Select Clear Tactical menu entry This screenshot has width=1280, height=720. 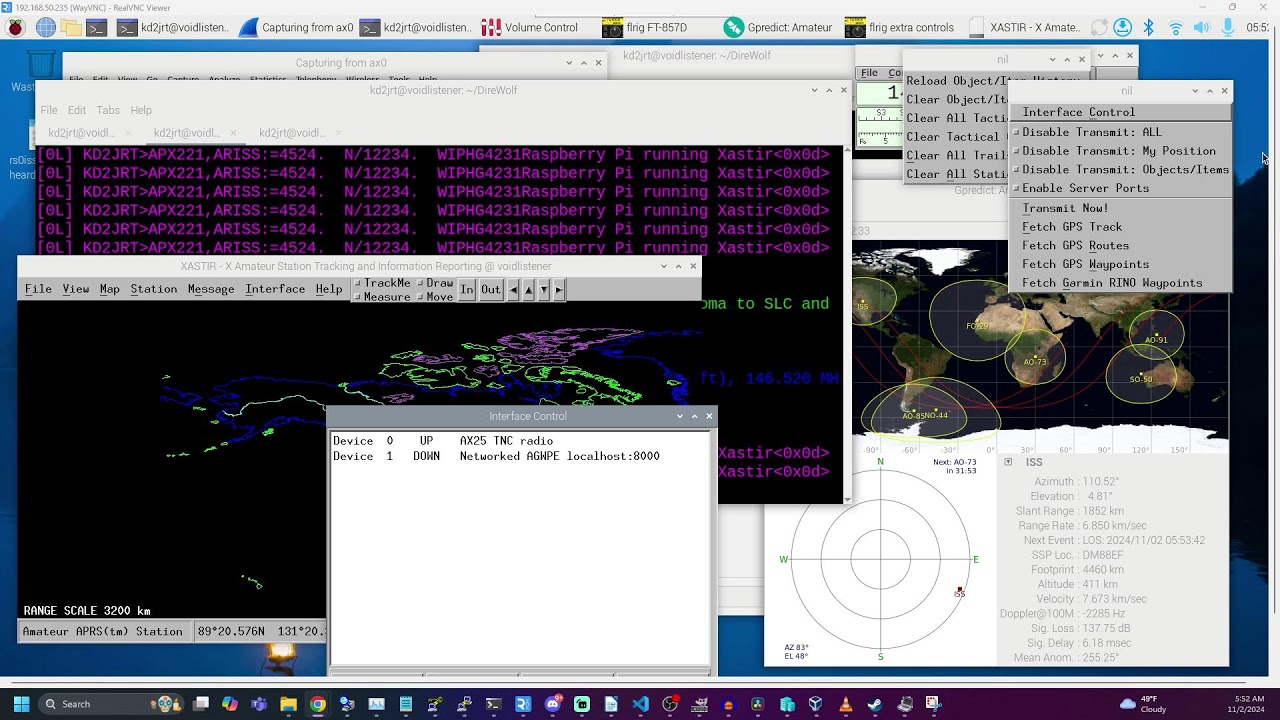pyautogui.click(x=956, y=137)
